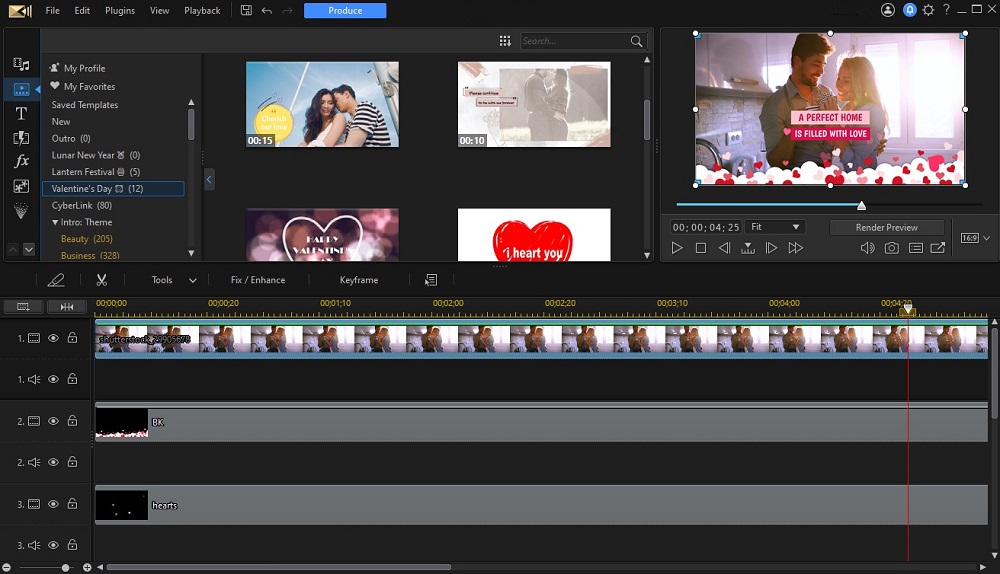
Task: Open preferences gear icon
Action: (929, 10)
